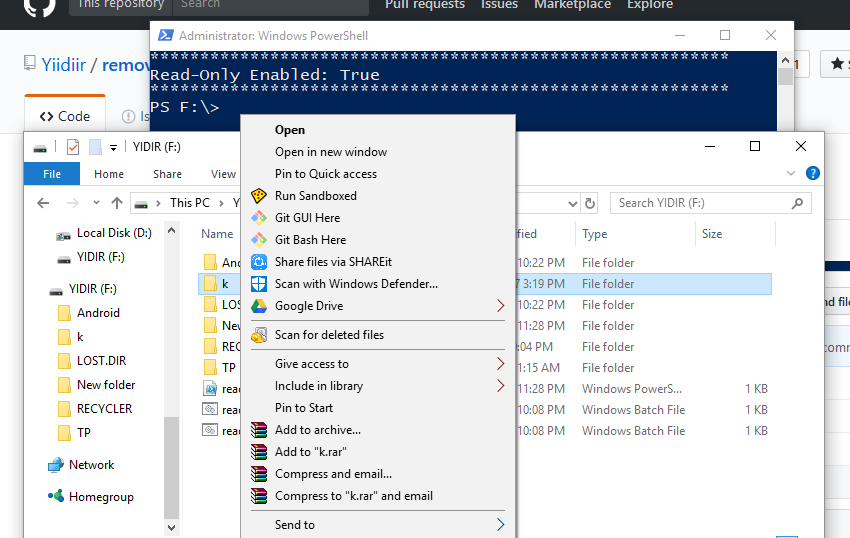Click the WinRAR icon beside Add to archive
850x538 pixels.
click(259, 430)
